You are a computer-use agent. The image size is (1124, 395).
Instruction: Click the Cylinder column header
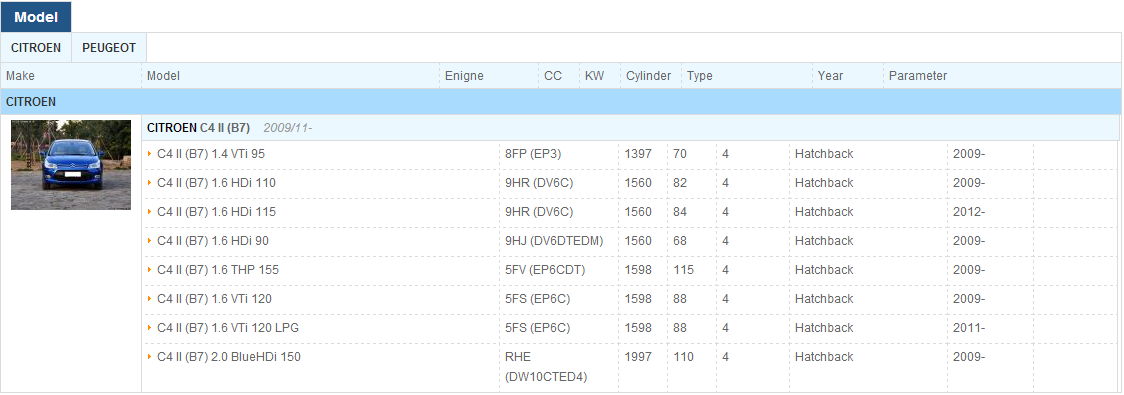(649, 75)
